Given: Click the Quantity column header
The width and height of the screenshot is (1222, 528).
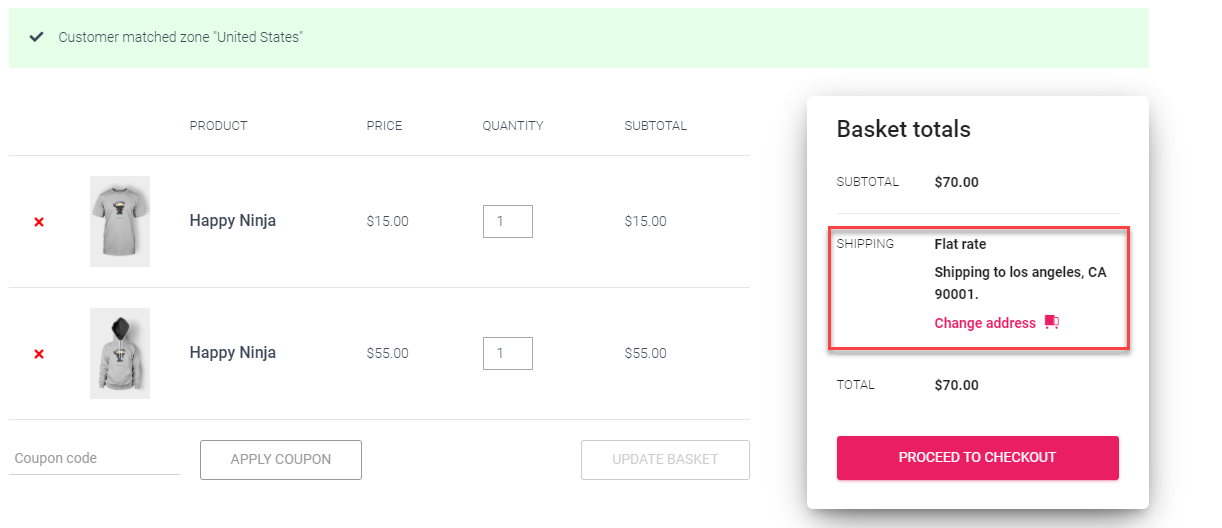Looking at the screenshot, I should pos(512,126).
